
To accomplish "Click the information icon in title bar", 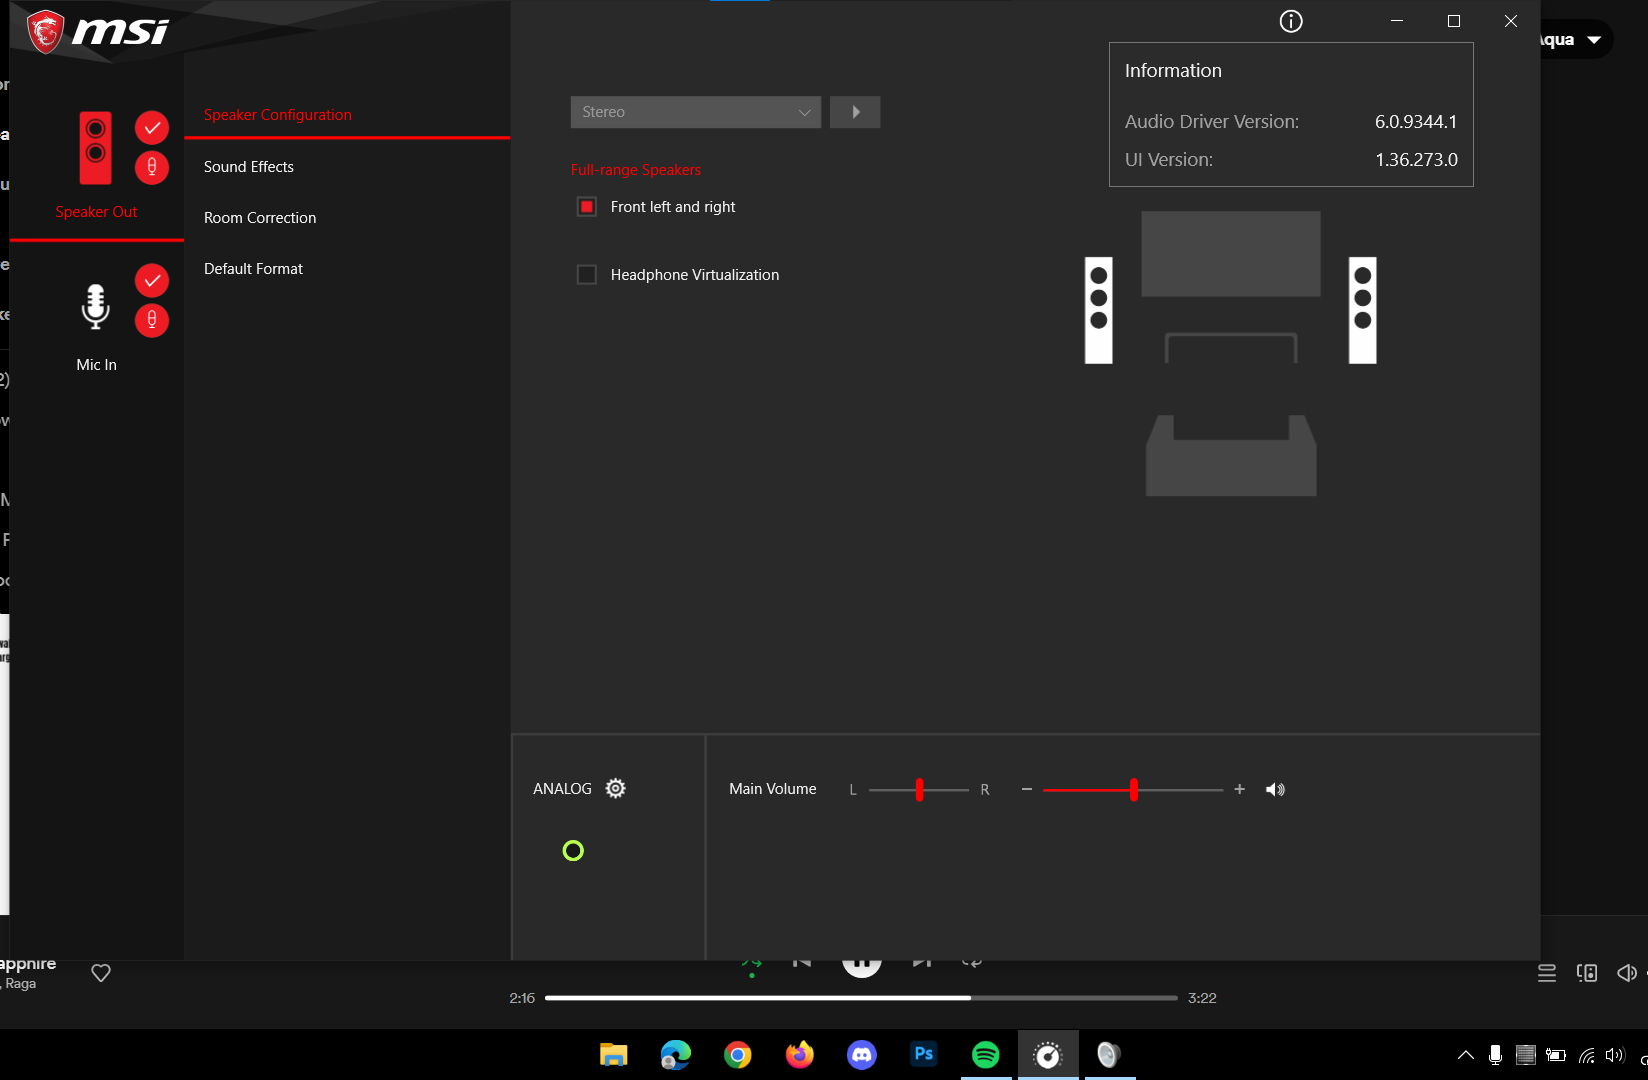I will tap(1291, 21).
